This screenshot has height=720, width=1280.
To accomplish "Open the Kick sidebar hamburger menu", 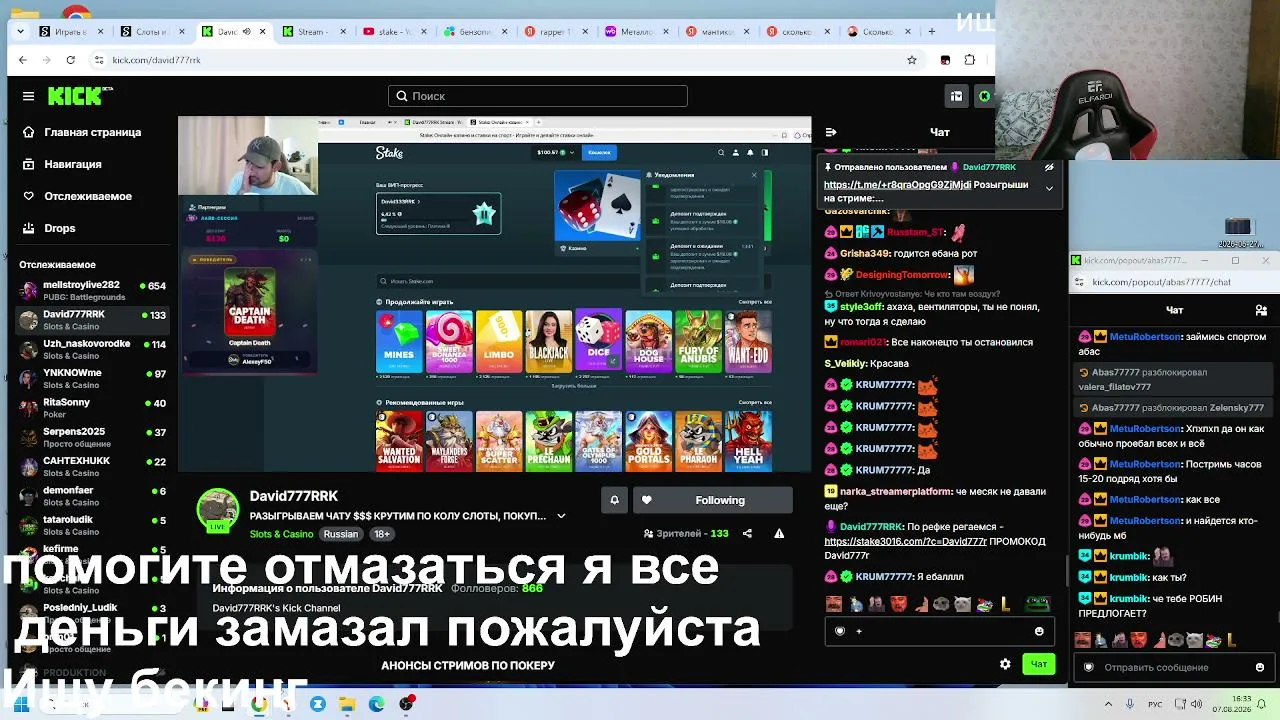I will click(x=28, y=96).
